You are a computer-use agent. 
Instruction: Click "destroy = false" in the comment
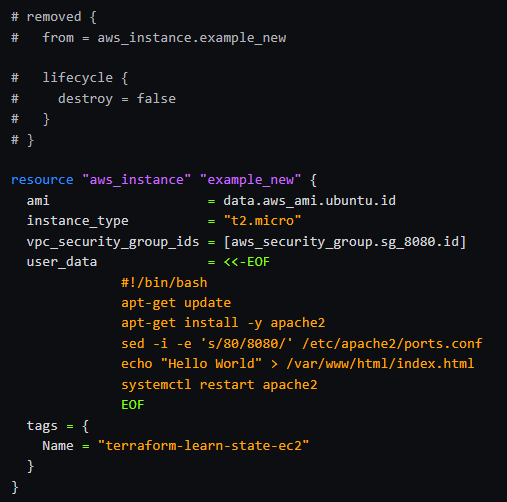(x=117, y=99)
